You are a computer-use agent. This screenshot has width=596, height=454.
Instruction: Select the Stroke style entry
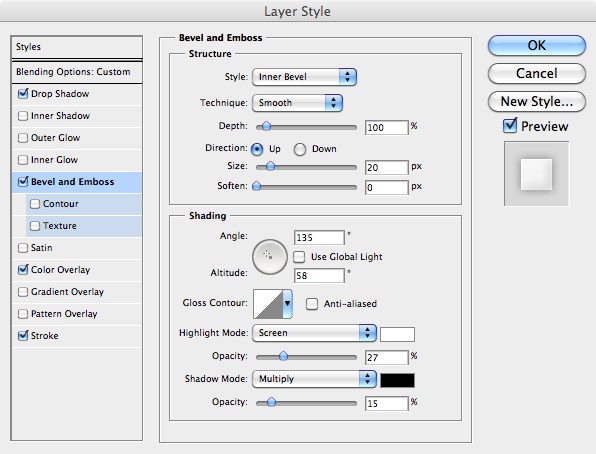[77, 336]
